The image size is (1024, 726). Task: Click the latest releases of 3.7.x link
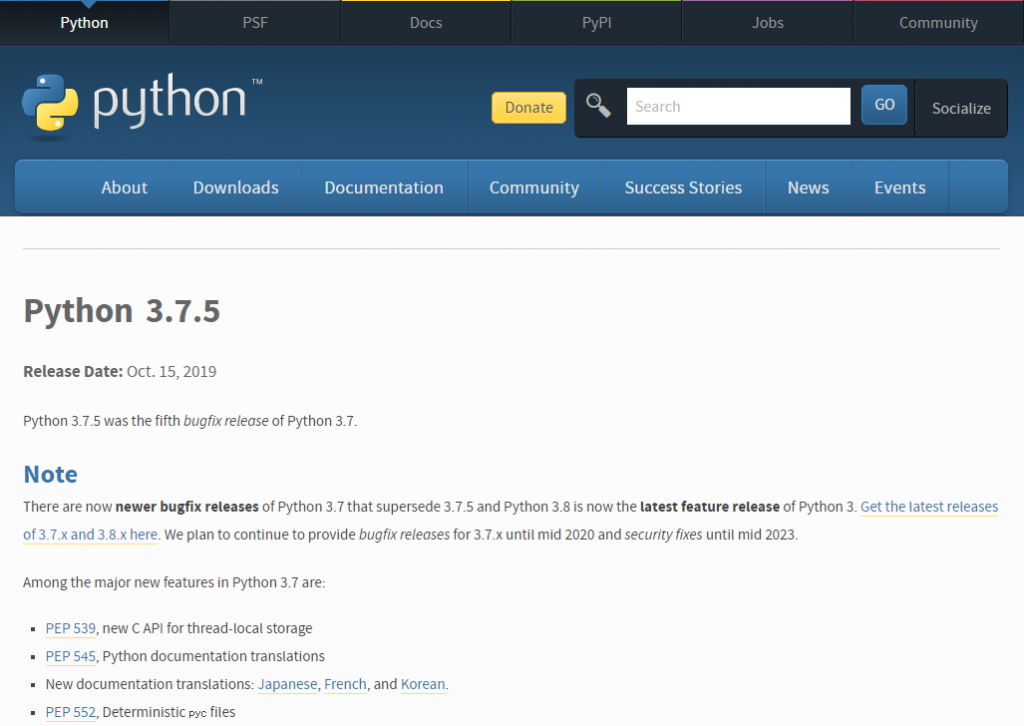pos(929,507)
